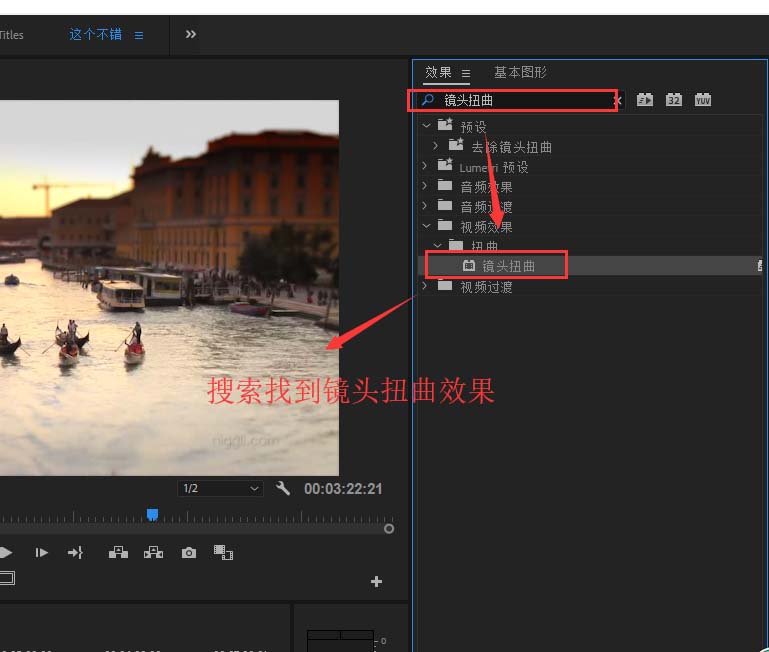Toggle the 32-bit color effects filter
The height and width of the screenshot is (652, 769).
pos(674,100)
